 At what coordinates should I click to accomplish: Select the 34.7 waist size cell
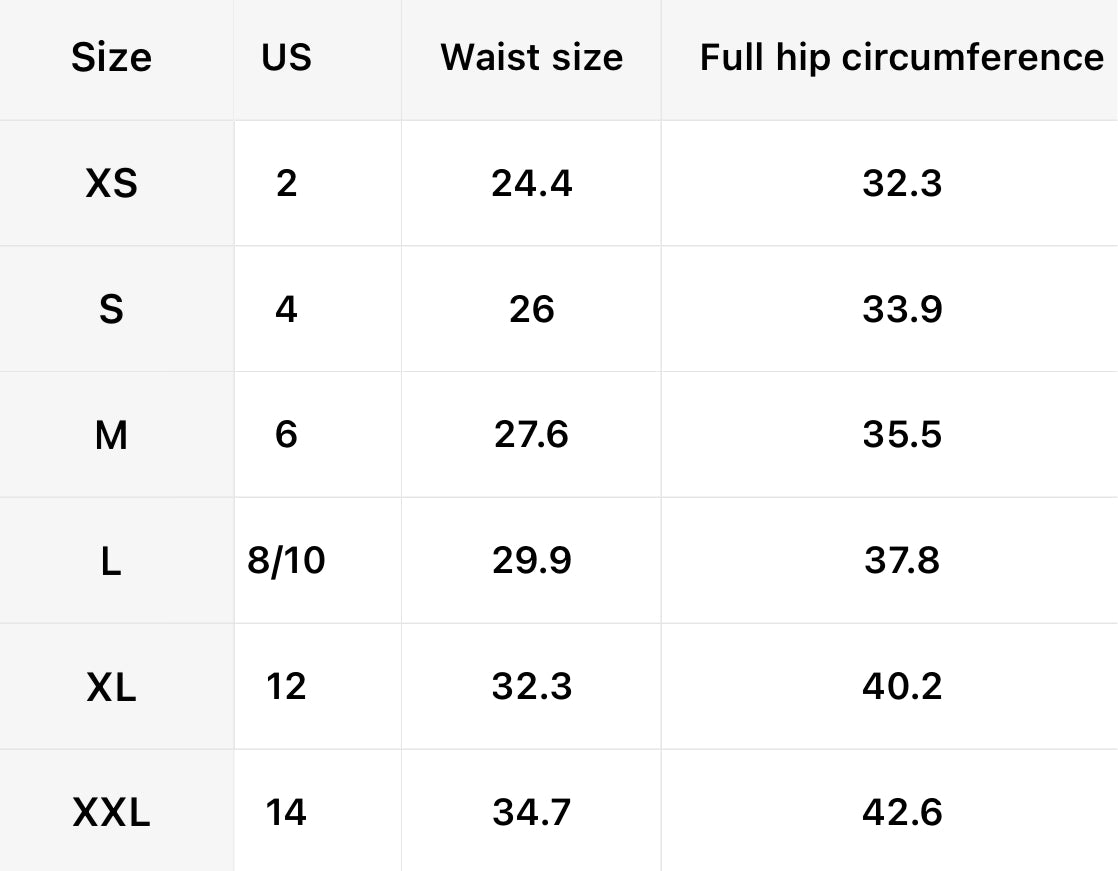pyautogui.click(x=531, y=813)
